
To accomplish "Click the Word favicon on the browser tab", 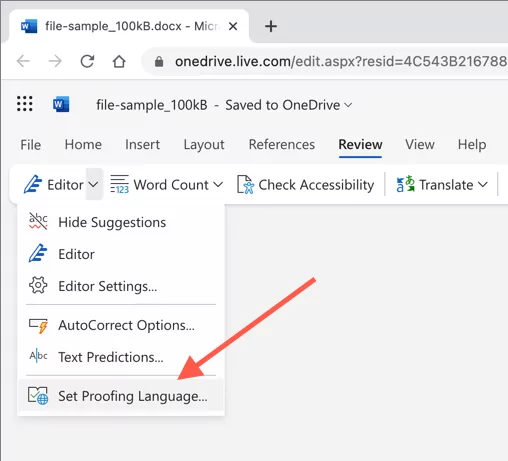I will tap(29, 26).
